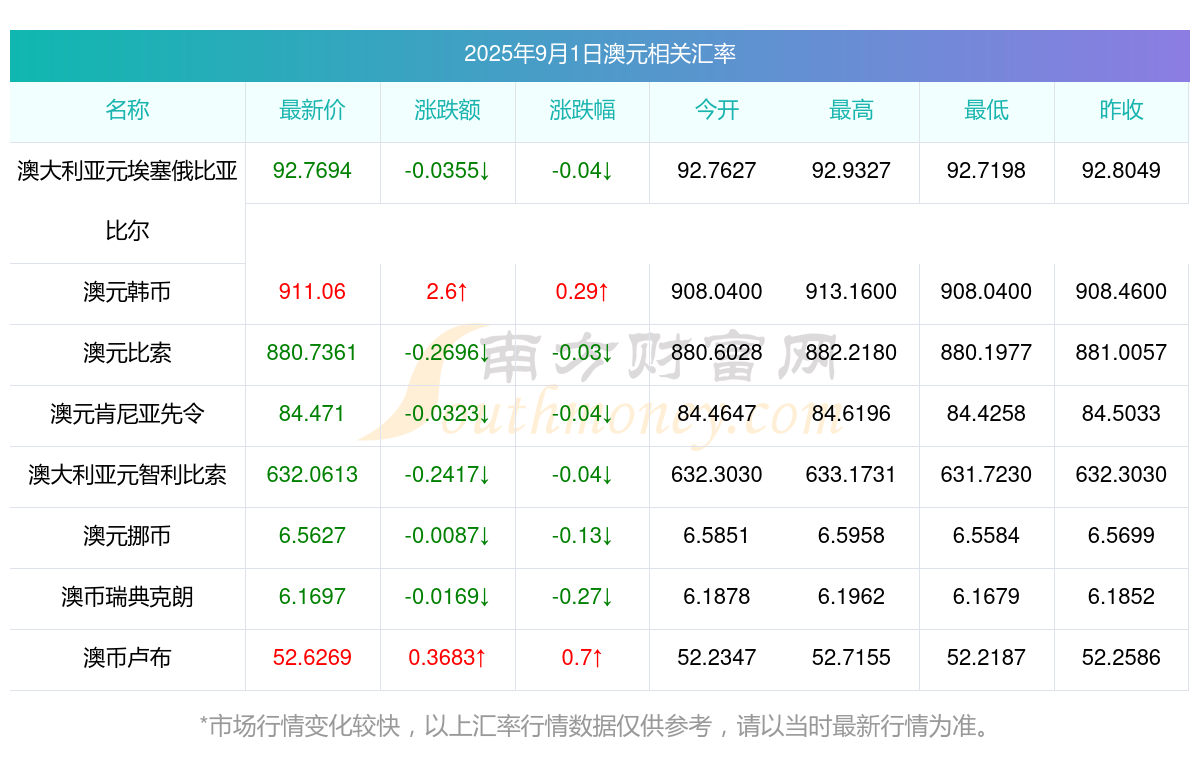Screen dimensions: 1200x757
Task: Click the title '2025年9月1日澳元相关汇率'
Action: (600, 54)
